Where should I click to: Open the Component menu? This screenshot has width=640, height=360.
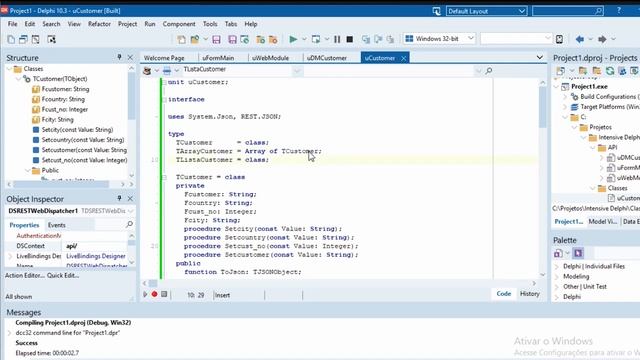179,24
